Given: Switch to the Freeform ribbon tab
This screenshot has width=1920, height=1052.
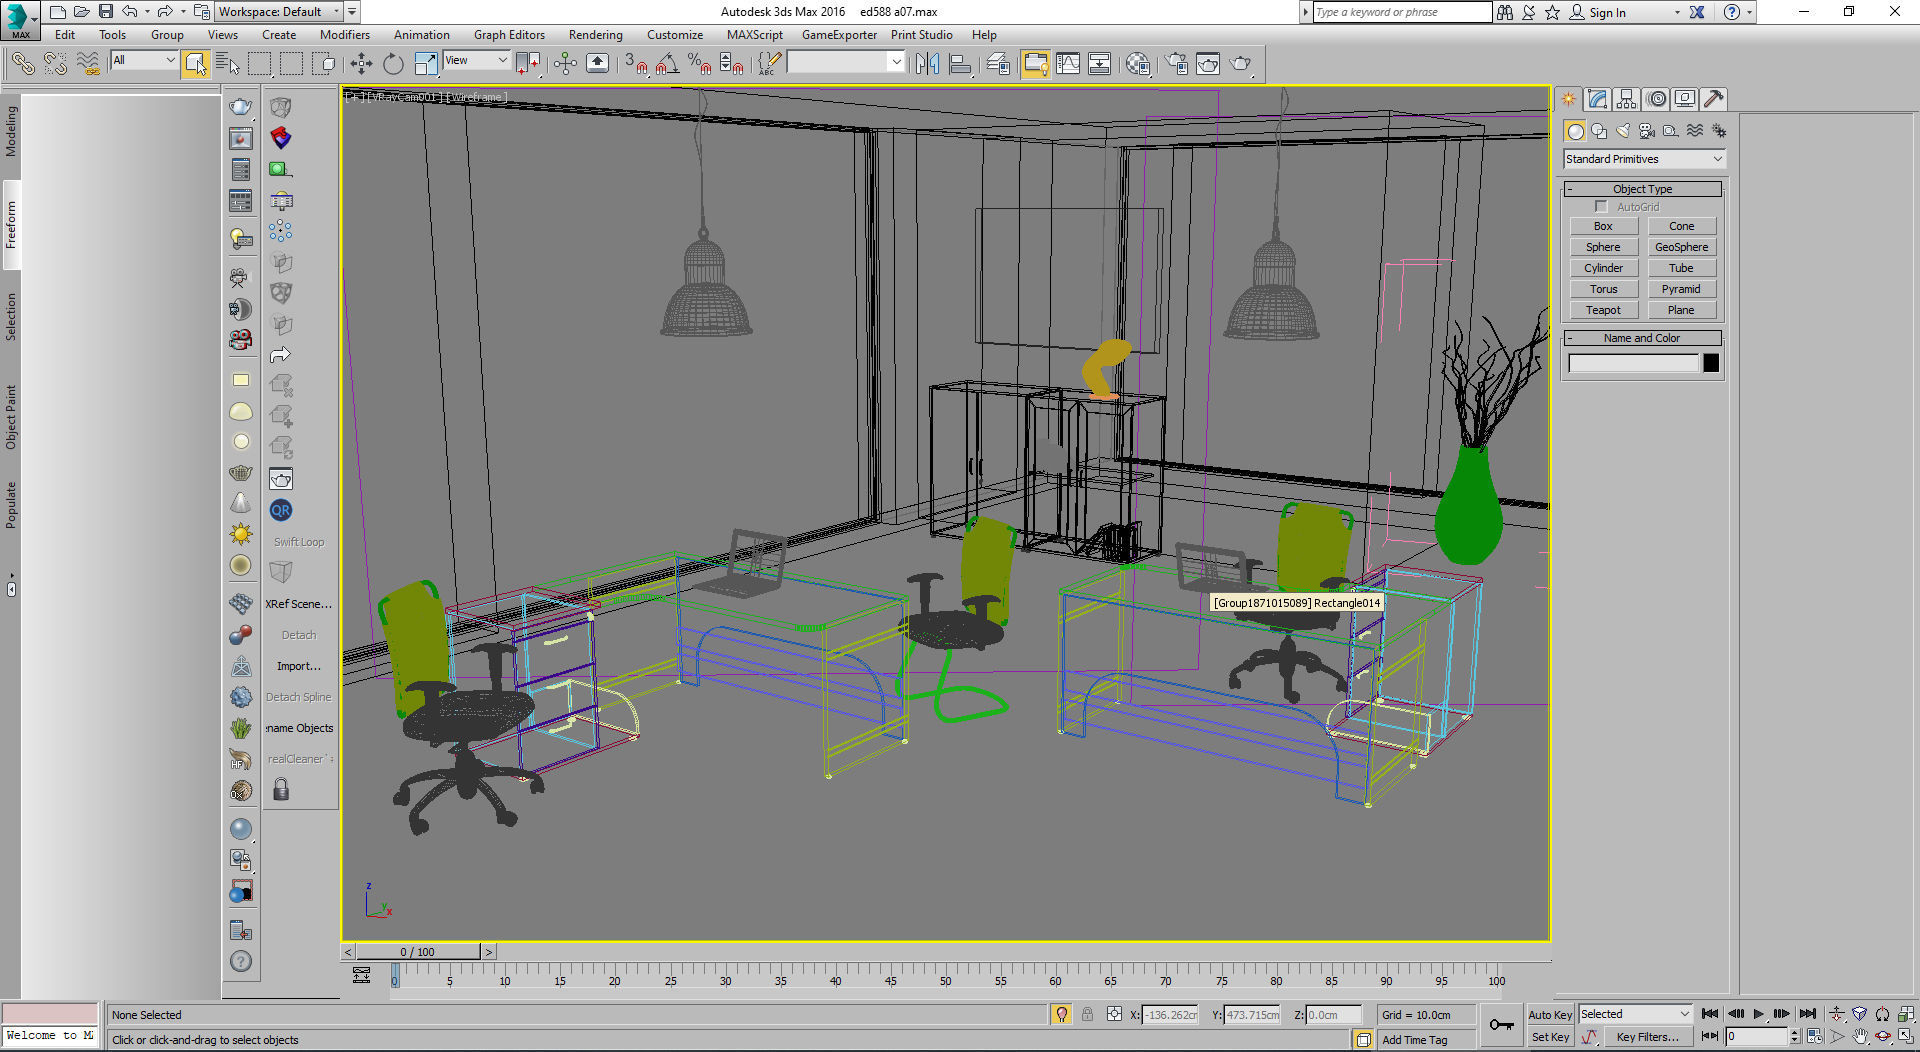Looking at the screenshot, I should (x=11, y=225).
